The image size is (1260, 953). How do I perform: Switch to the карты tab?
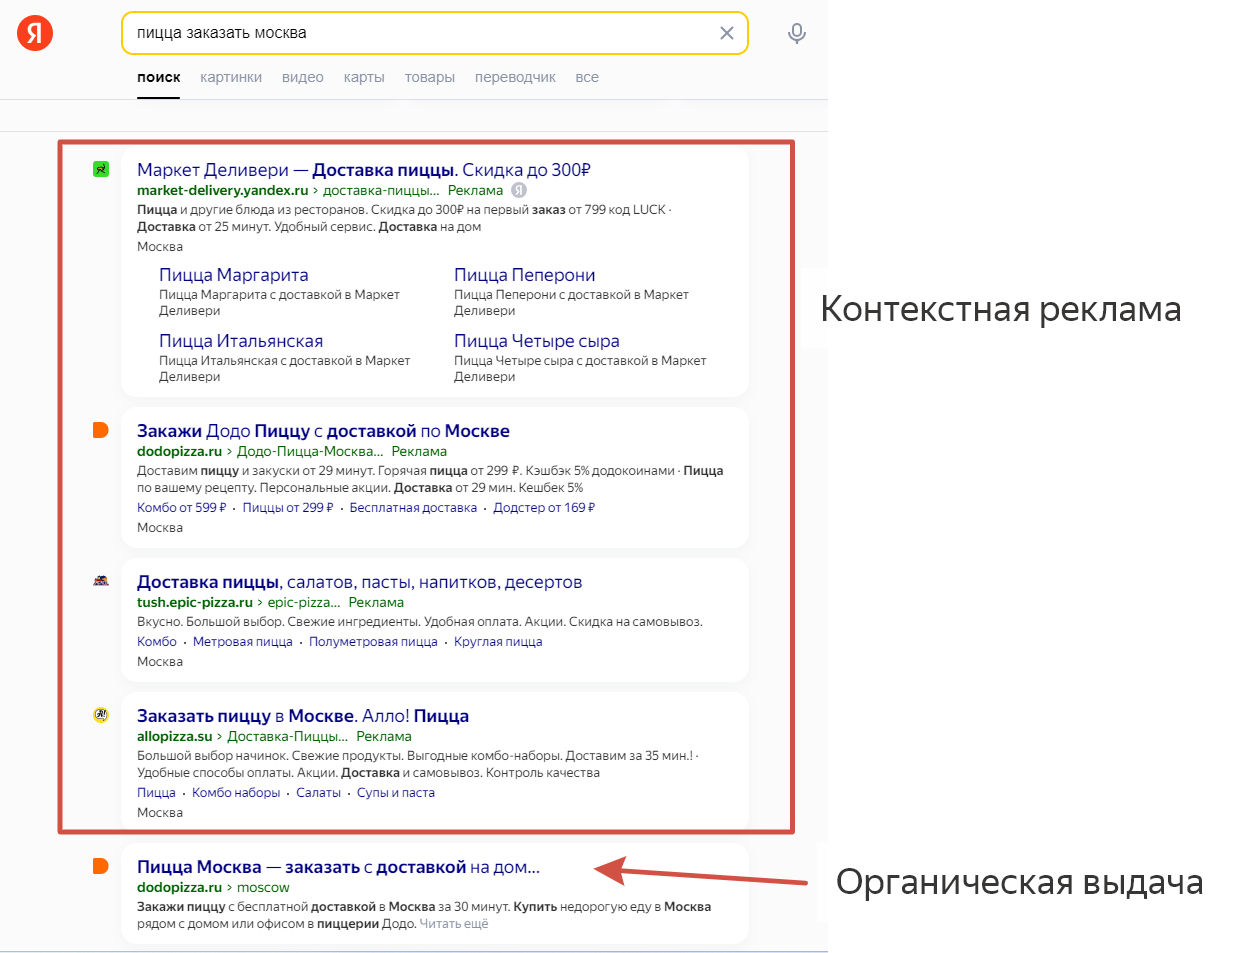coord(364,77)
